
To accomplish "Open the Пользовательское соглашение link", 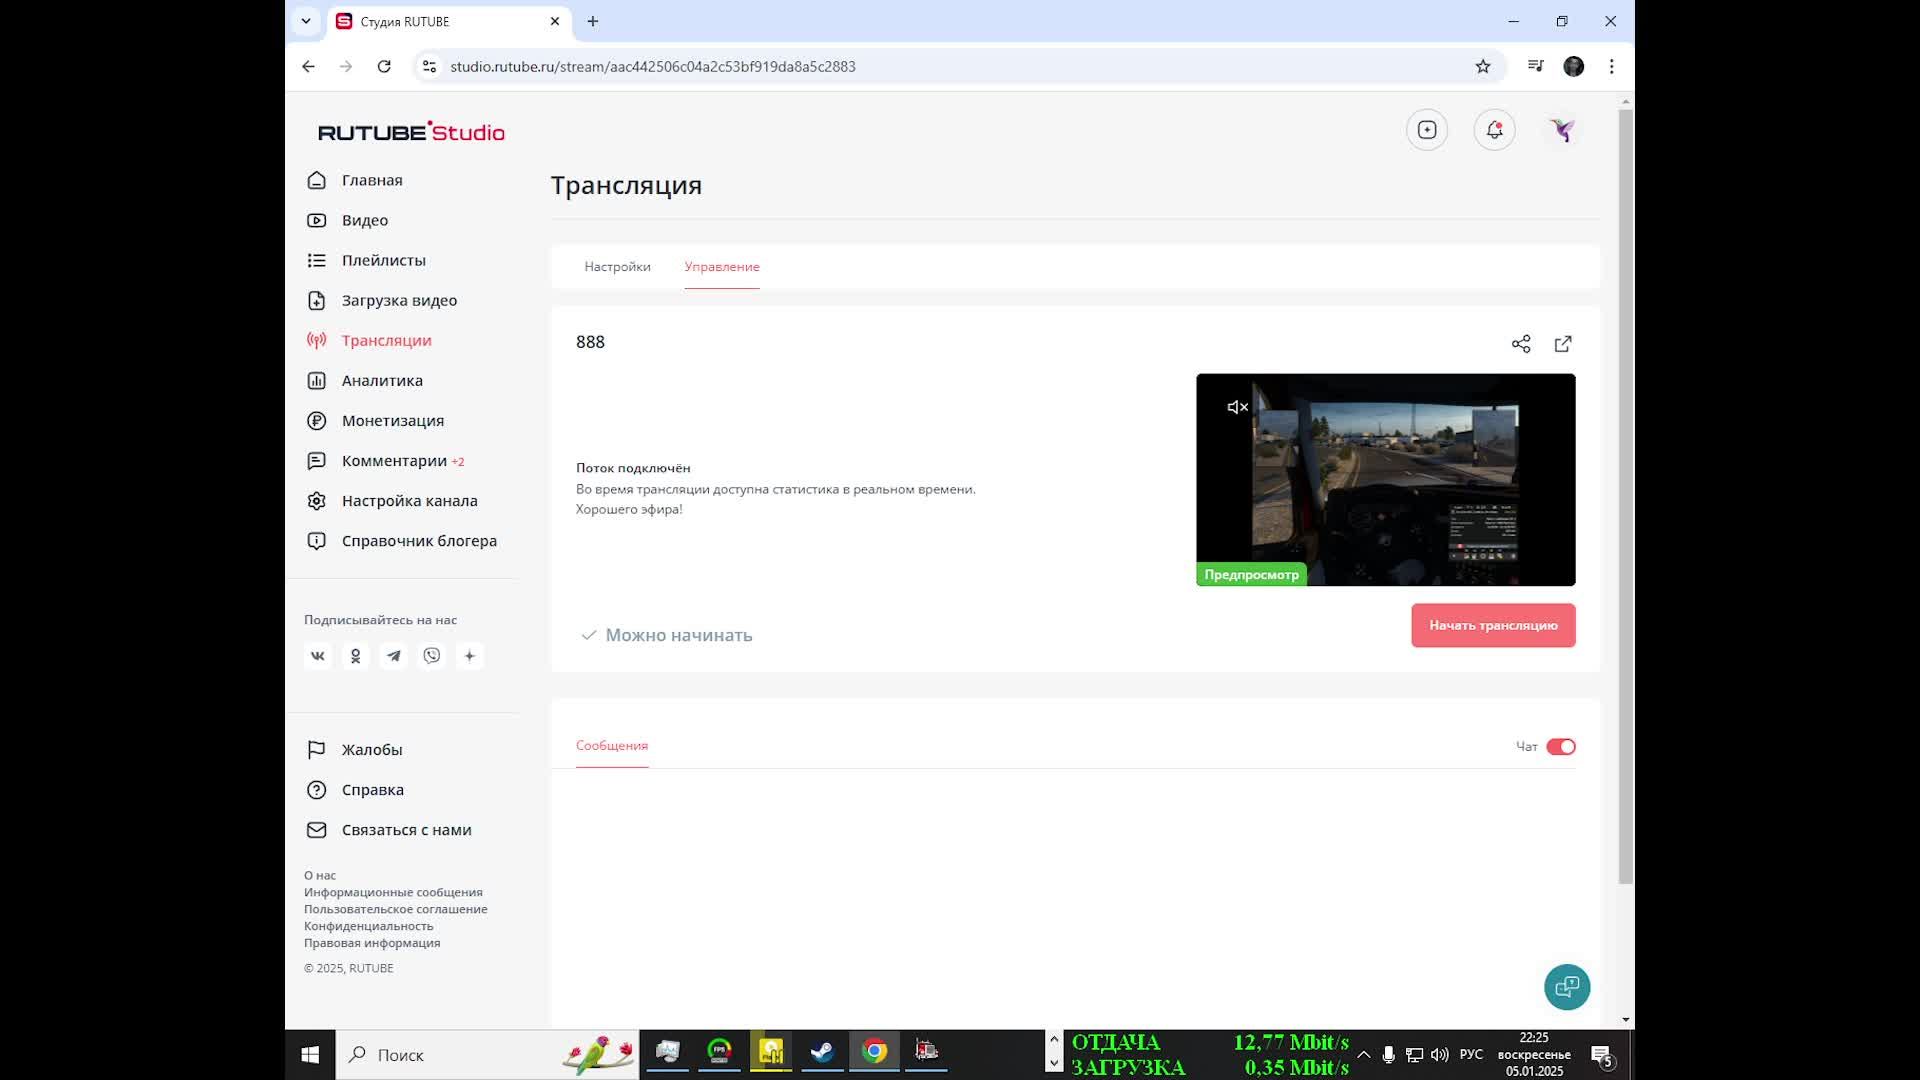I will 396,909.
